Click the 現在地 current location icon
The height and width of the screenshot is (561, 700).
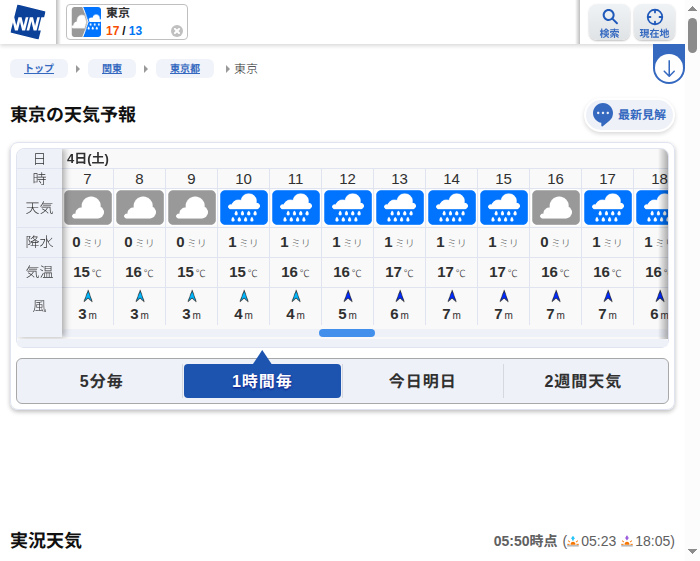655,22
